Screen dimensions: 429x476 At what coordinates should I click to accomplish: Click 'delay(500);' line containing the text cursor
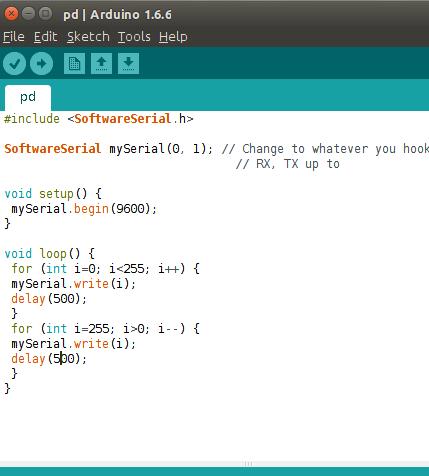point(49,359)
